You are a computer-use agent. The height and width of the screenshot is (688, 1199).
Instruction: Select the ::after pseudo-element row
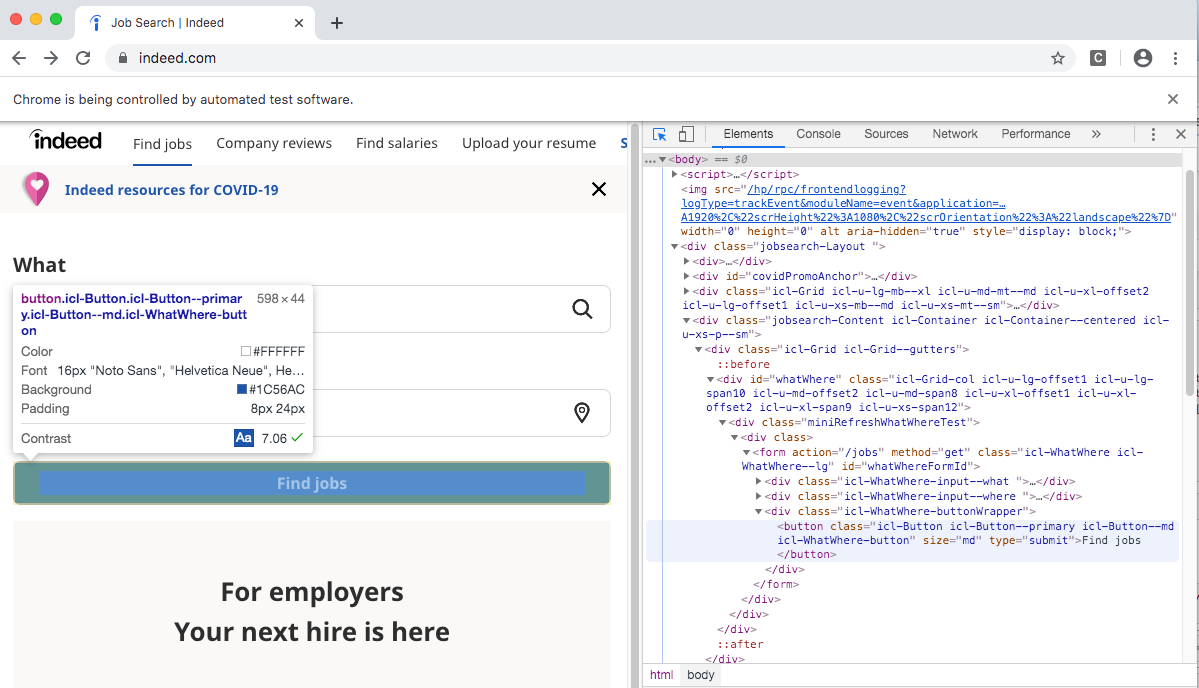[740, 644]
